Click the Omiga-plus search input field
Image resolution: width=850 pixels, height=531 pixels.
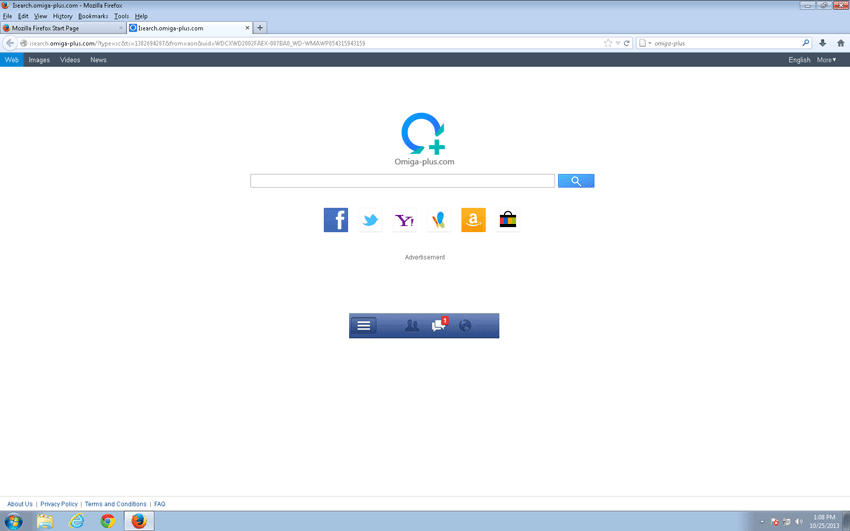pyautogui.click(x=402, y=181)
